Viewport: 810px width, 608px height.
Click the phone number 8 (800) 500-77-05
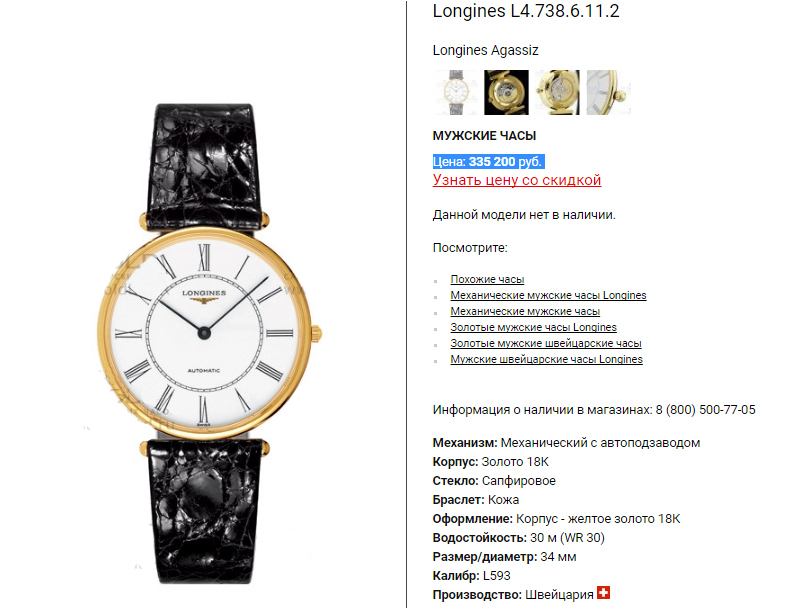click(706, 410)
